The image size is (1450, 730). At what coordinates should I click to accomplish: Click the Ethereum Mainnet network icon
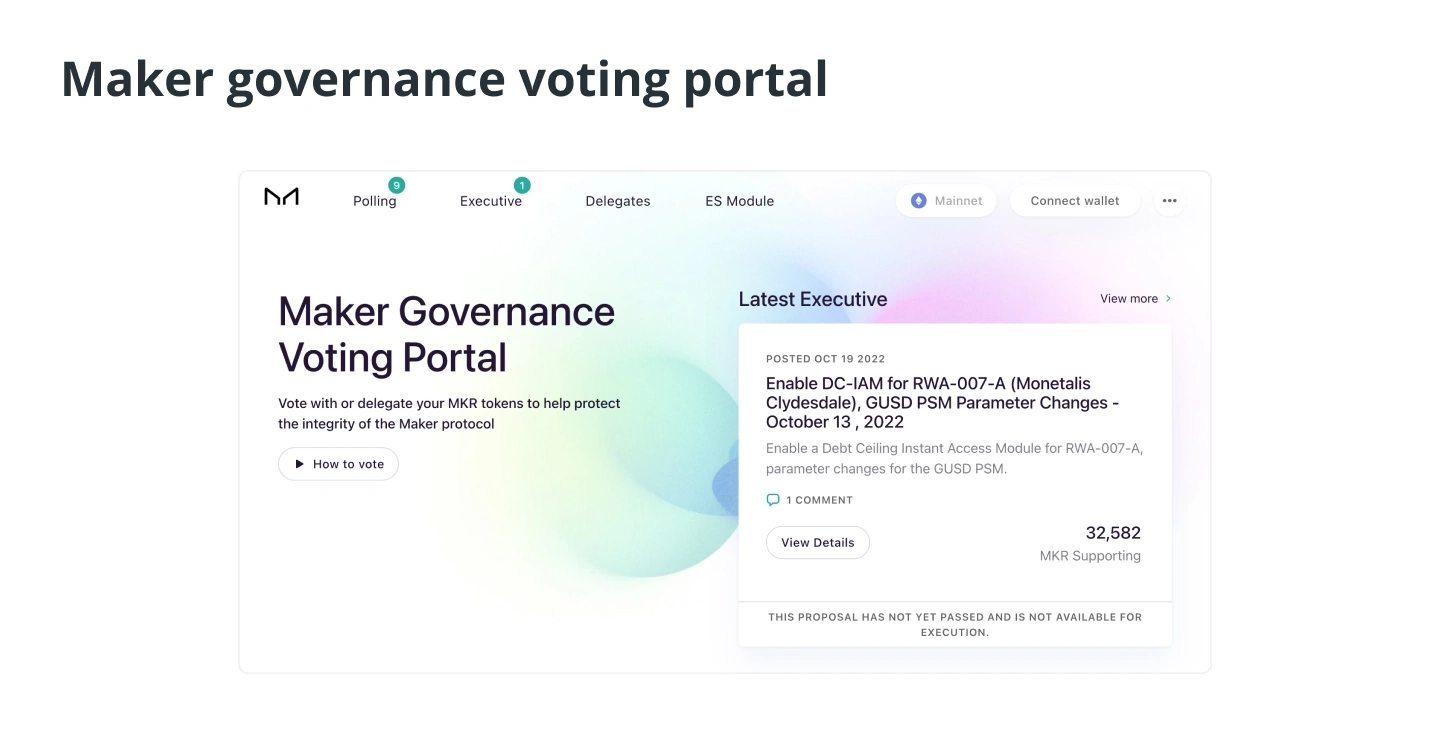(918, 201)
